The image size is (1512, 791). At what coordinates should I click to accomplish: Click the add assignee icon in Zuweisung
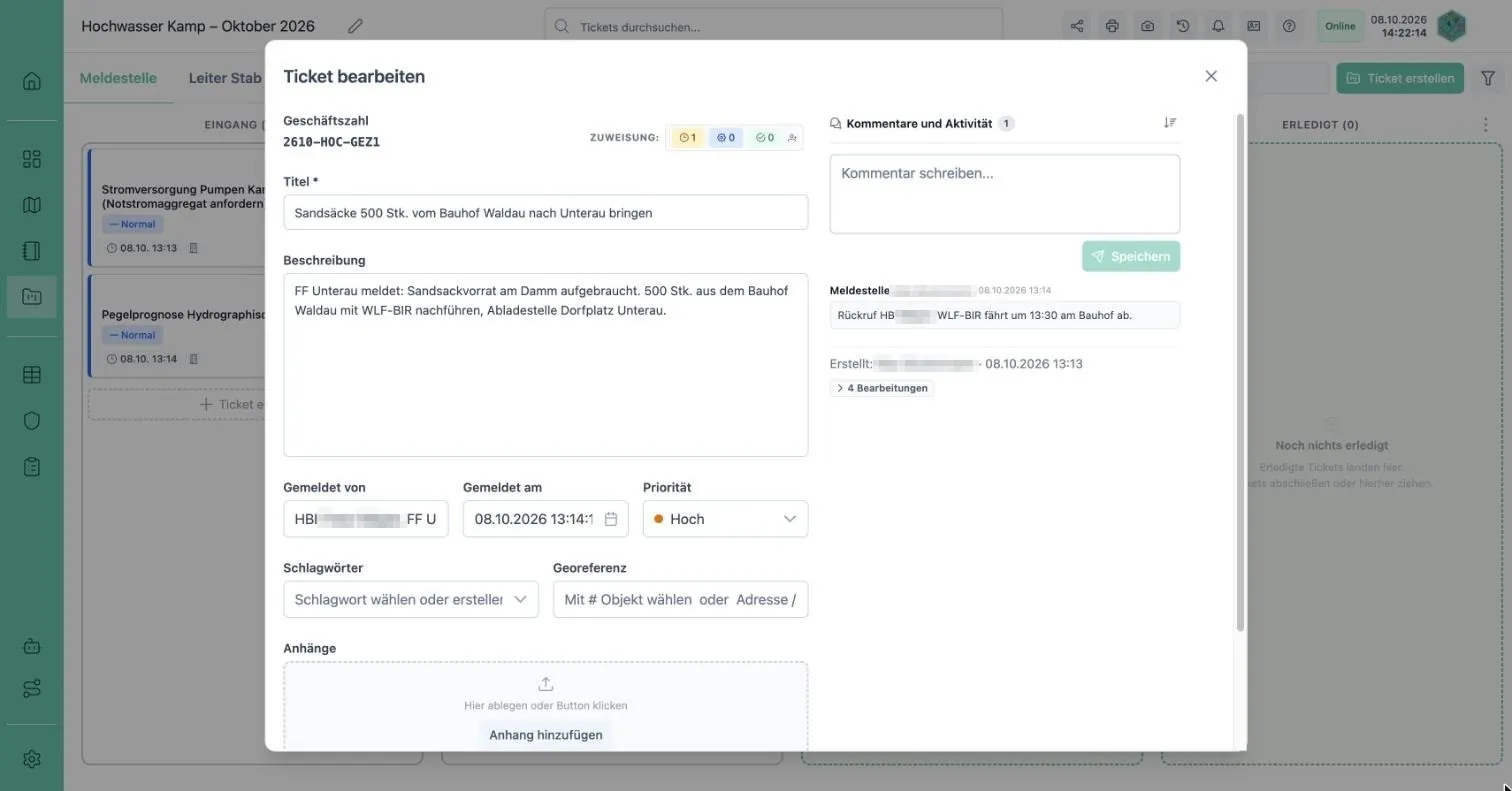click(792, 138)
